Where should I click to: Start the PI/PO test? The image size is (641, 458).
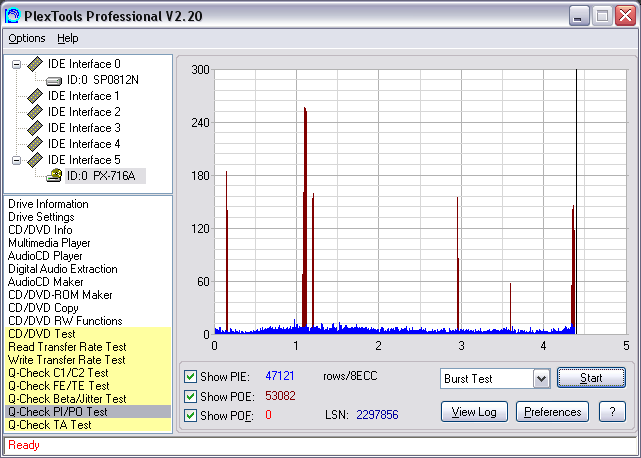click(x=591, y=378)
